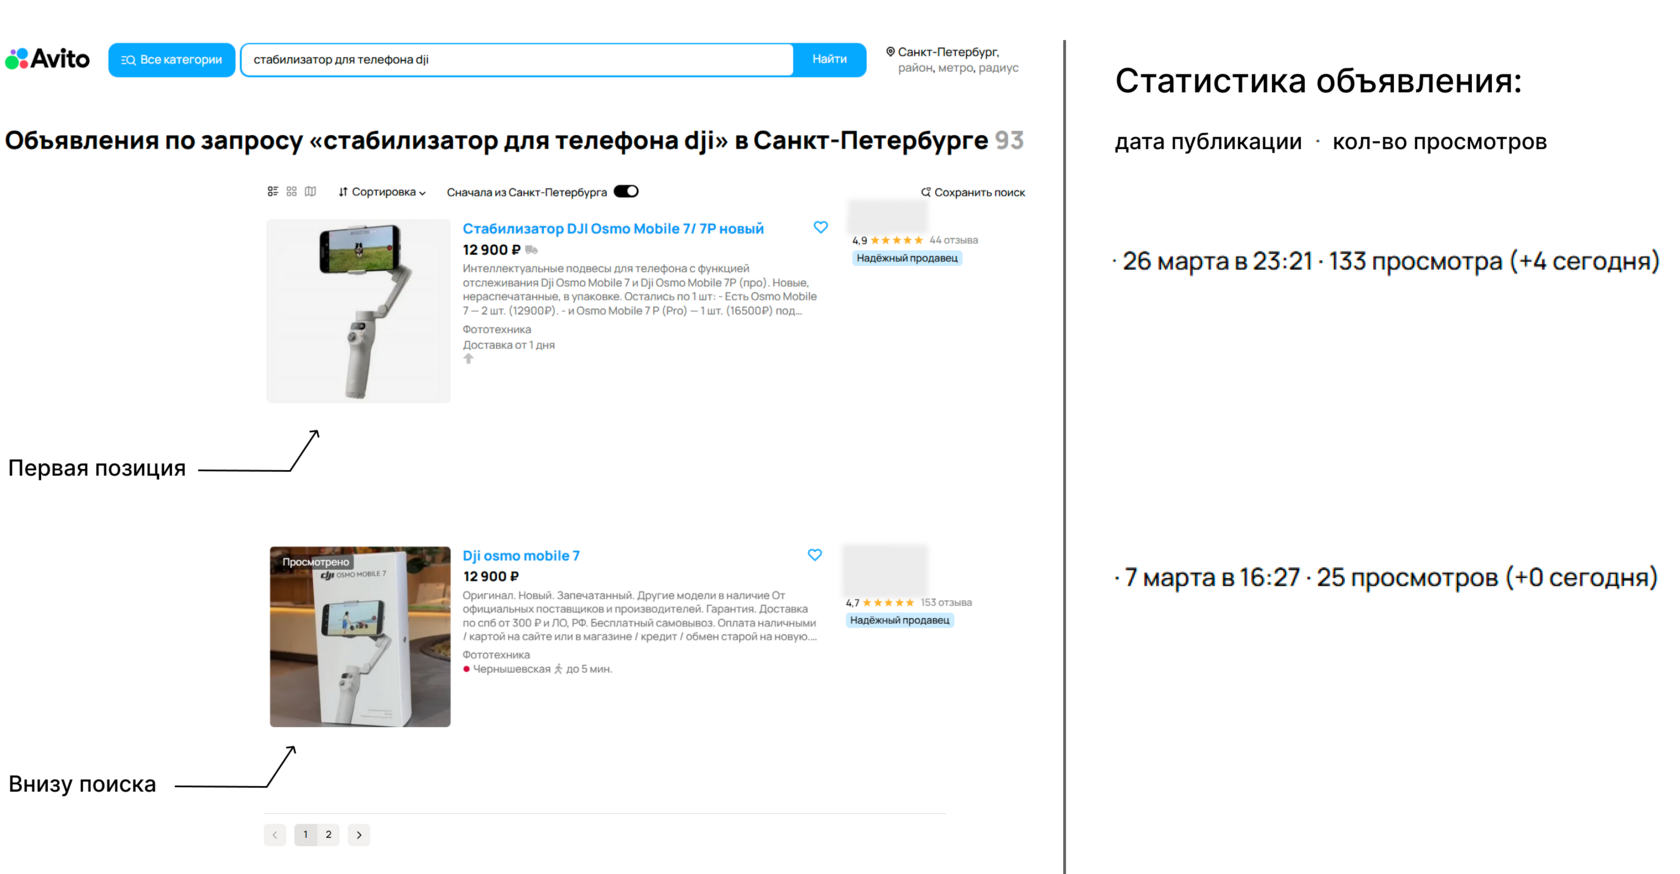
Task: Click the first listing description starting Интеллектуальные подвесы
Action: (x=640, y=290)
